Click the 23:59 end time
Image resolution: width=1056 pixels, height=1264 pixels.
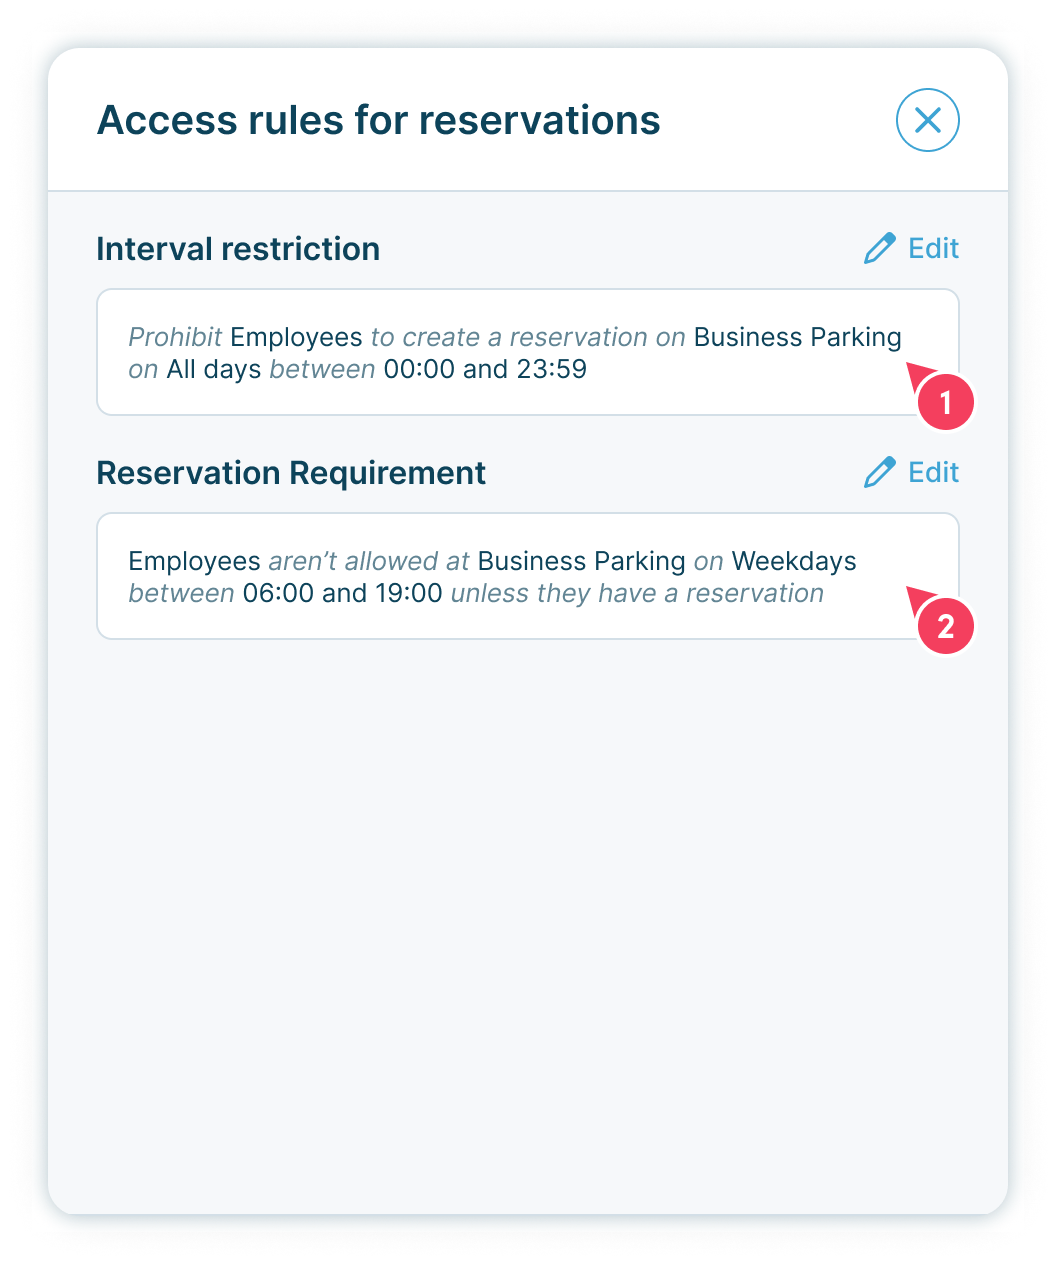[x=551, y=369]
